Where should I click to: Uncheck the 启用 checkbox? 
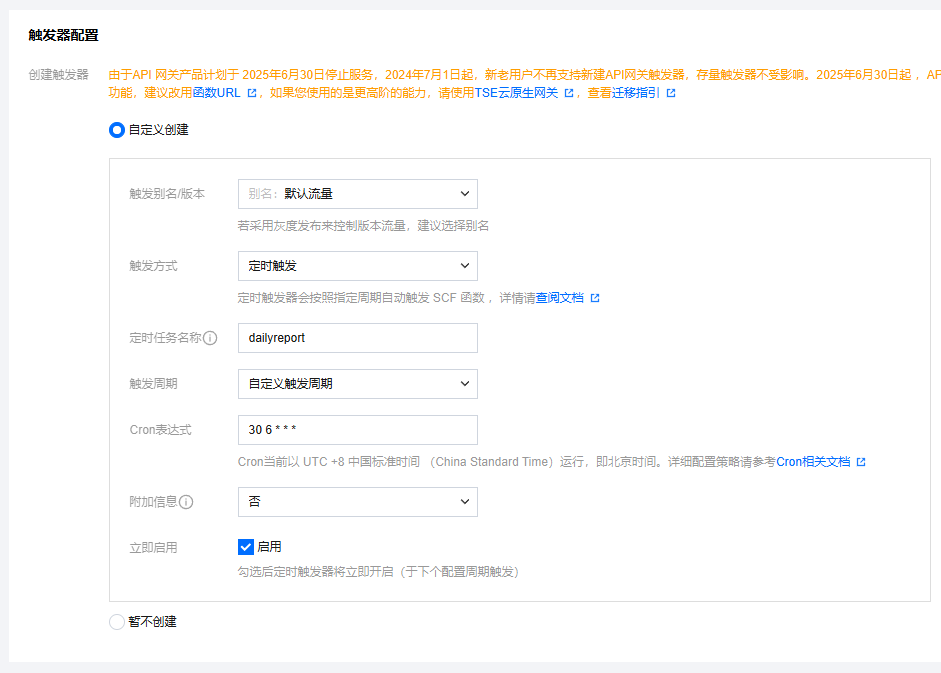pos(245,546)
